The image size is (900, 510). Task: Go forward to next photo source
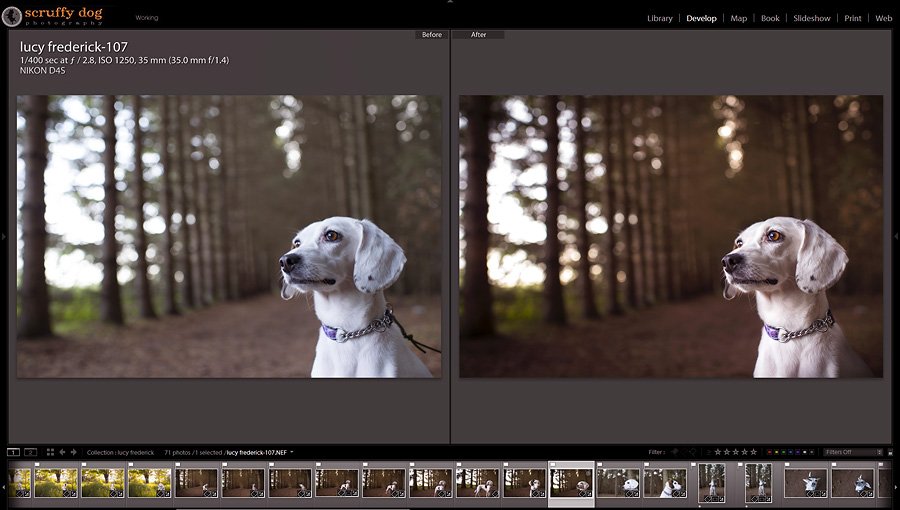click(74, 452)
